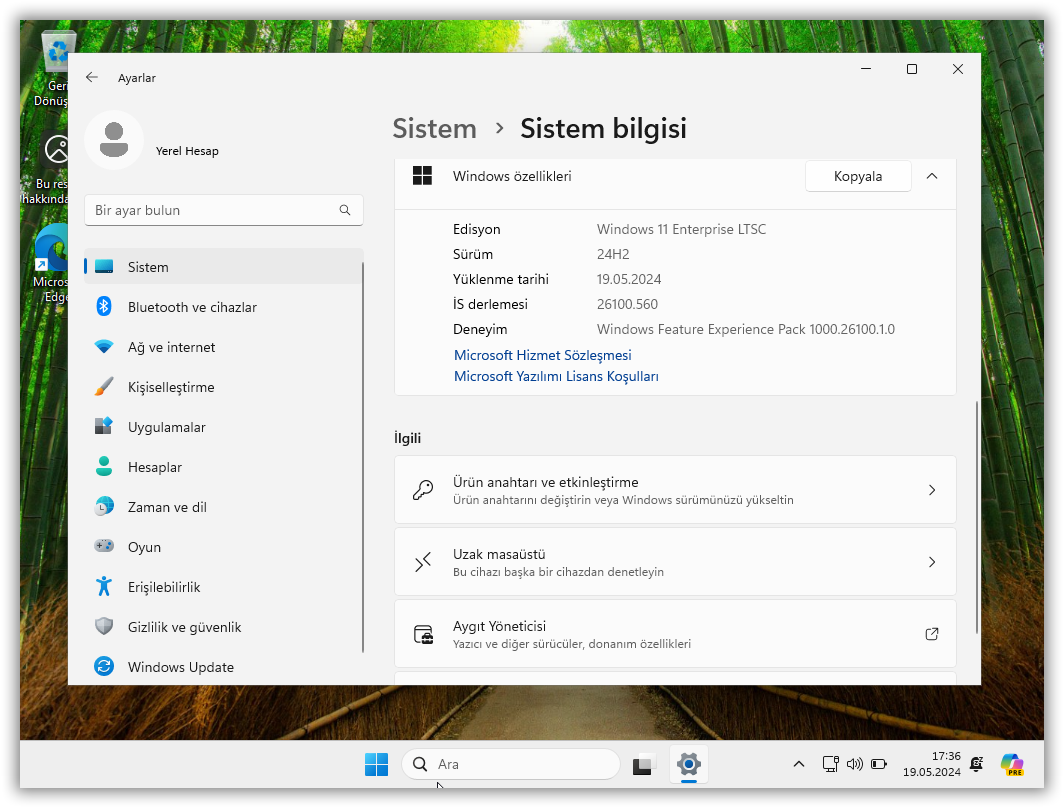Screen dimensions: 1064x808
Task: Click the Windows Update sync icon
Action: [104, 666]
